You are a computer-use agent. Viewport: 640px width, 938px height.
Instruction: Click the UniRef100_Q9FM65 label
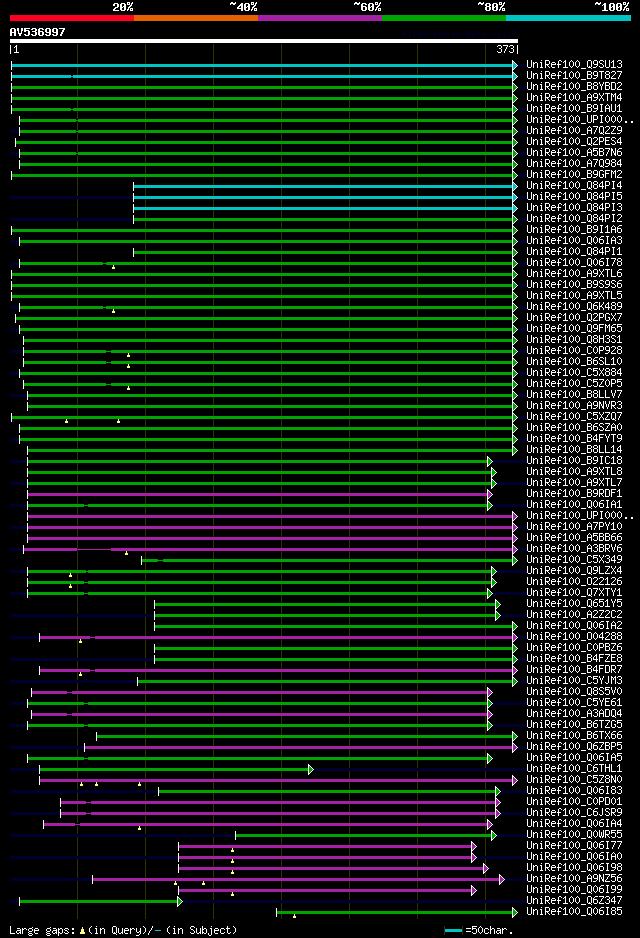(574, 328)
